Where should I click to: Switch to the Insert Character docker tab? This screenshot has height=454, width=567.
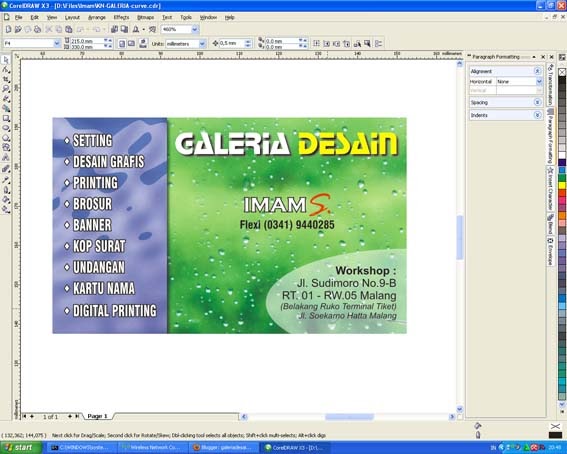click(550, 188)
